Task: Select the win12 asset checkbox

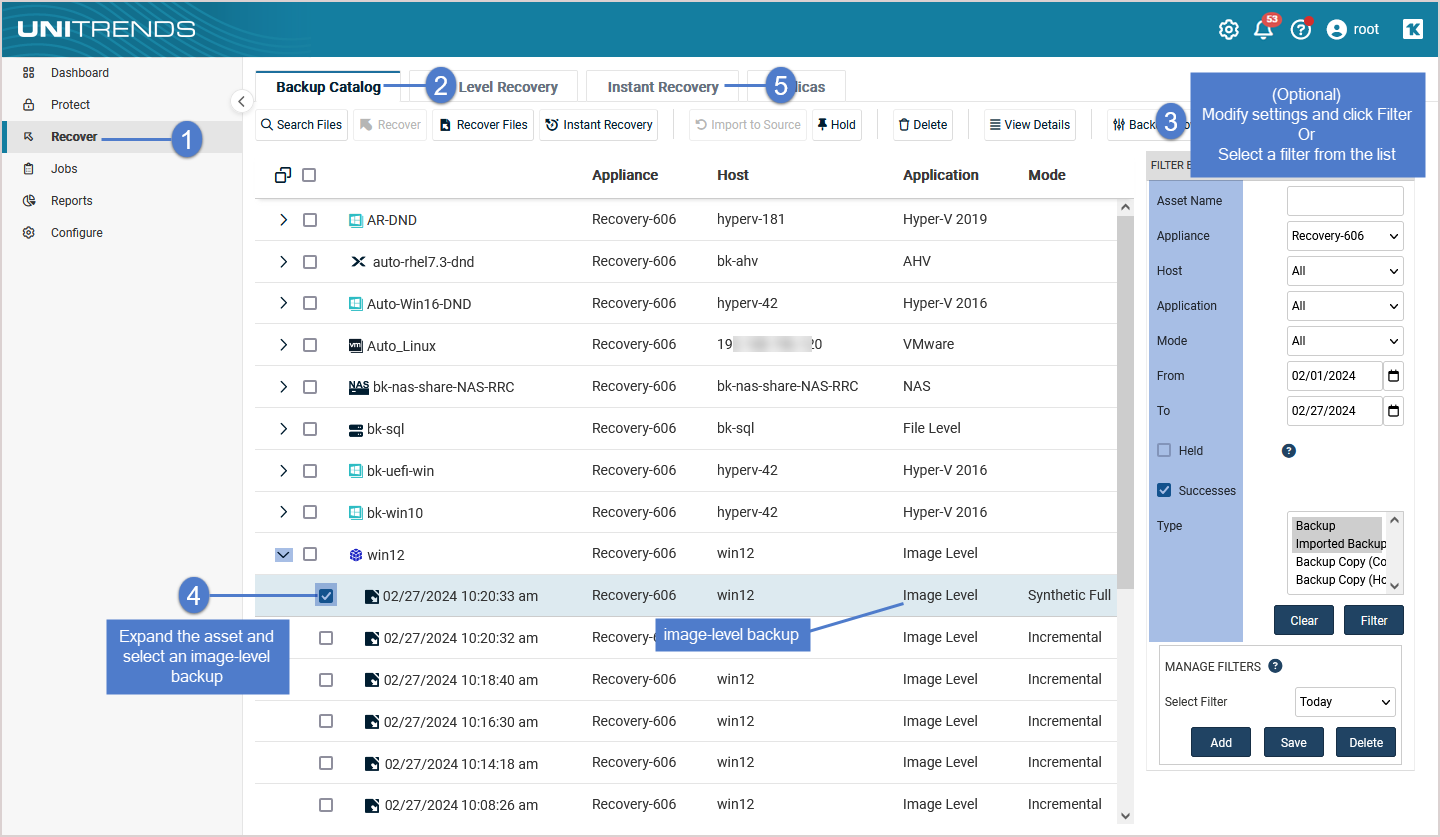Action: (310, 554)
